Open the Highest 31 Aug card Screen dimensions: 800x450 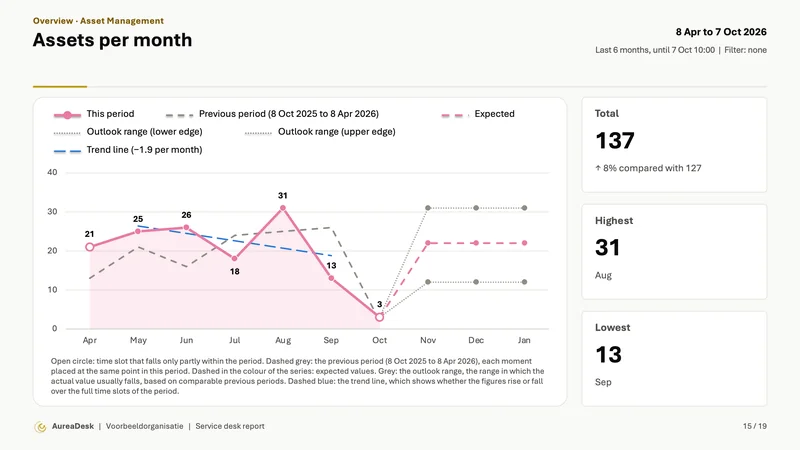click(674, 252)
